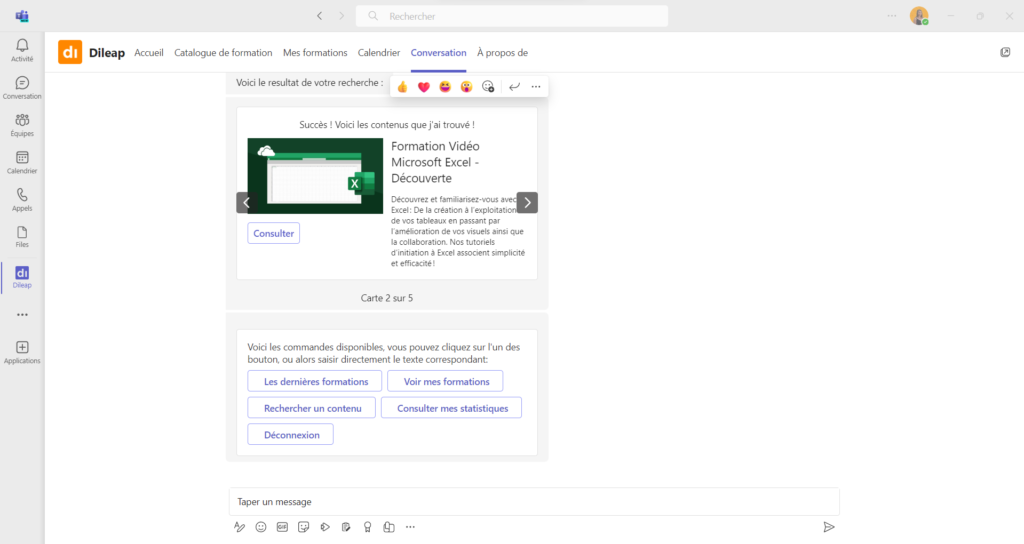Expand more apps ellipsis in left sidebar
Screen dimensions: 1024x544
pyautogui.click(x=22, y=314)
